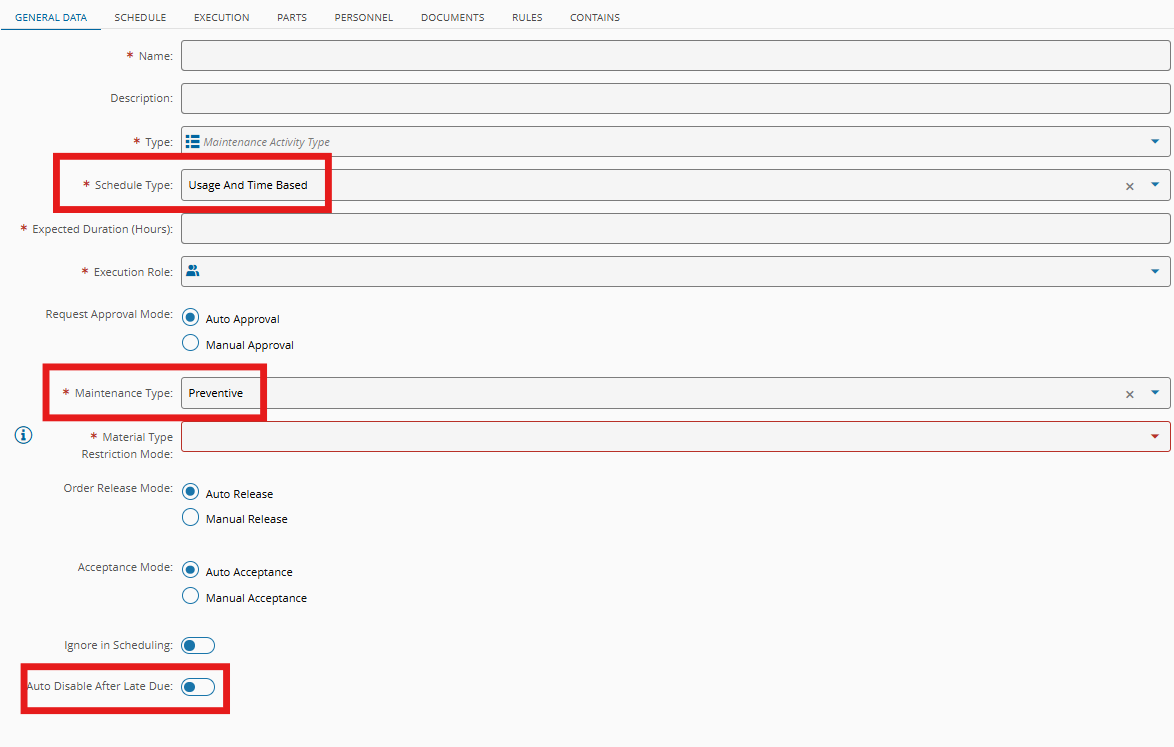1174x747 pixels.
Task: Go to the Parts tab
Action: (292, 17)
